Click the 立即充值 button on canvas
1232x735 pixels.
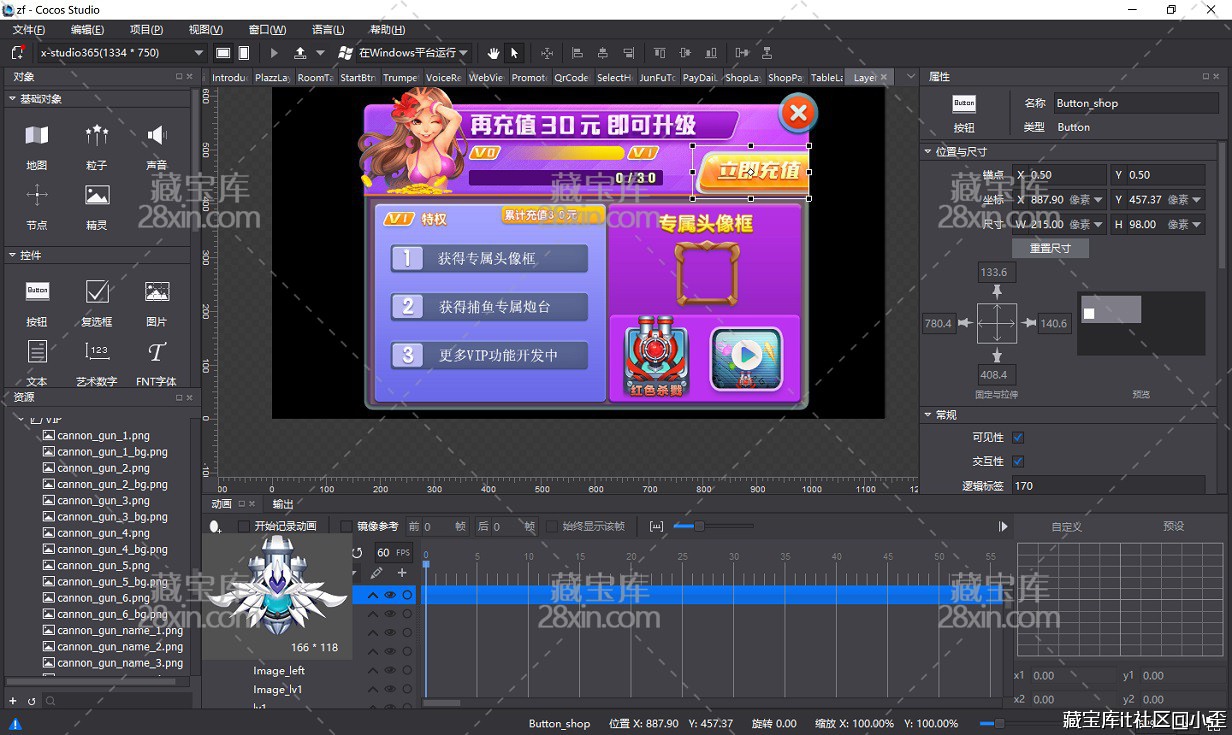coord(750,170)
